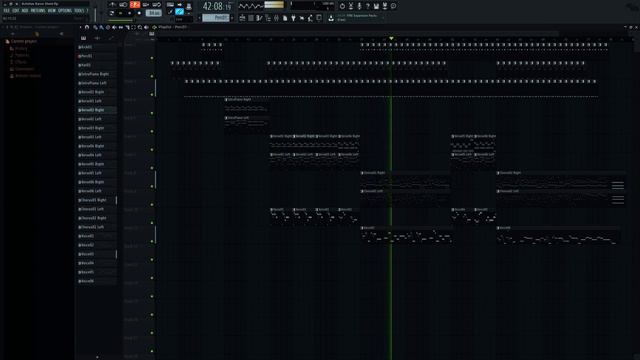
Task: Expand the History folder in browser
Action: (18, 48)
